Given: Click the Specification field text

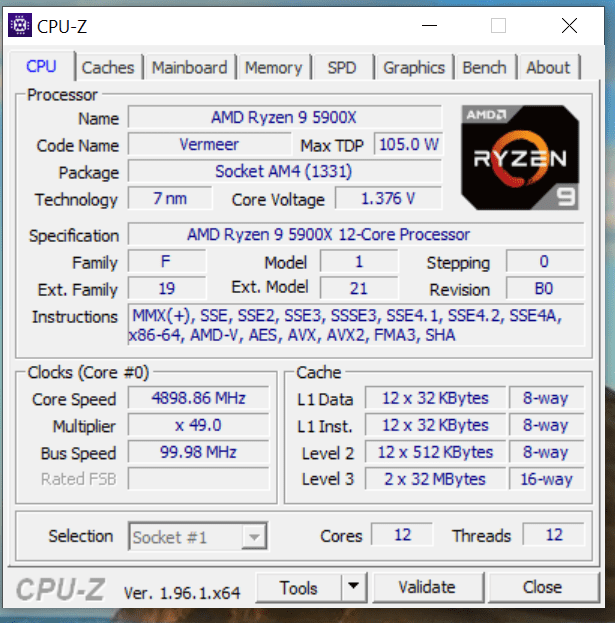Looking at the screenshot, I should coord(328,234).
